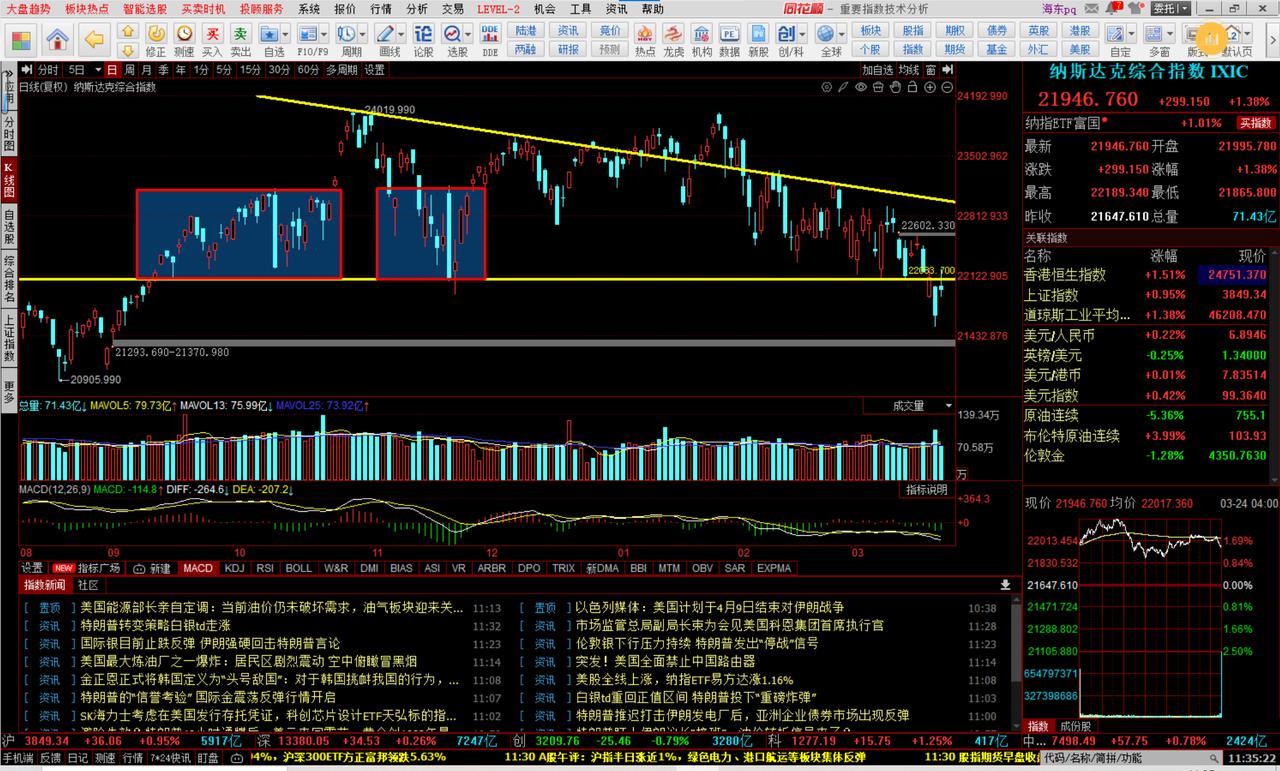Open the chart settings gear icon

point(826,87)
